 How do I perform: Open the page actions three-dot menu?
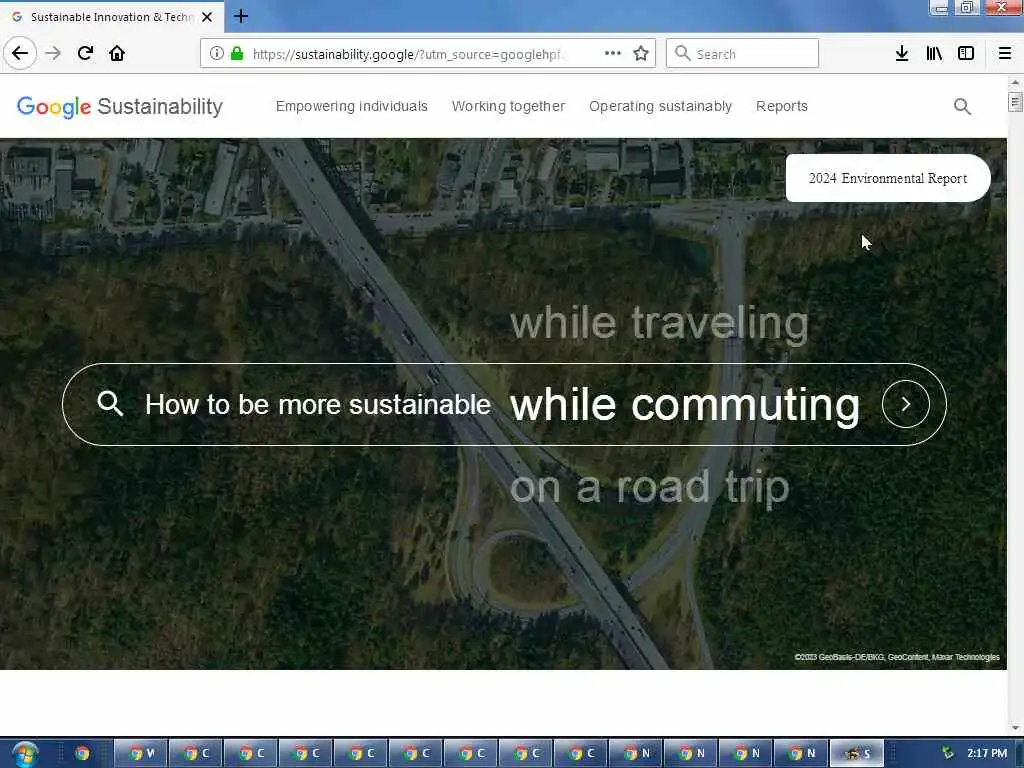(613, 54)
